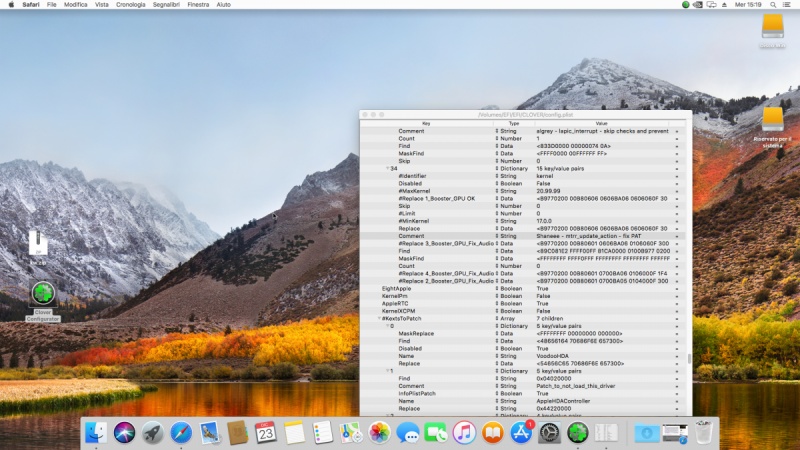
Task: Open System Preferences from the dock
Action: 549,432
